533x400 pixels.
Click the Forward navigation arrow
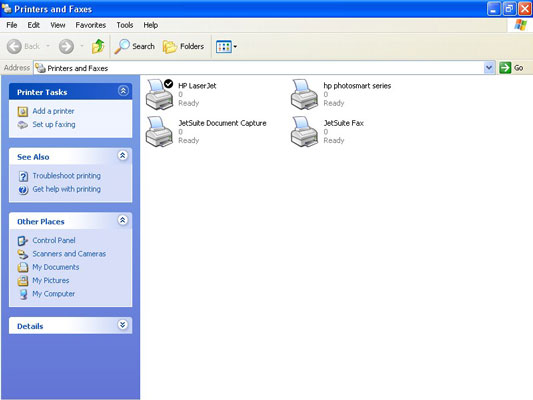66,46
